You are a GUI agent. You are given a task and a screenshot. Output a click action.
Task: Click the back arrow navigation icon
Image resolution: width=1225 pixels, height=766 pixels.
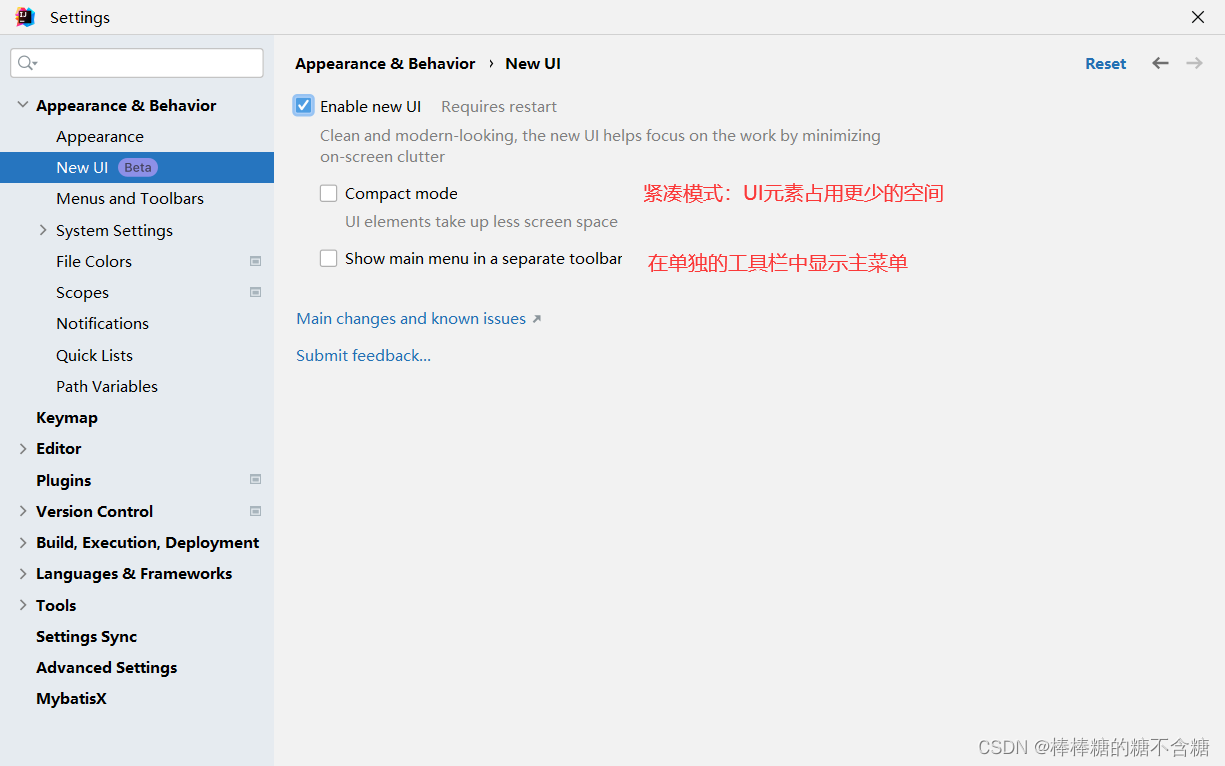1160,63
